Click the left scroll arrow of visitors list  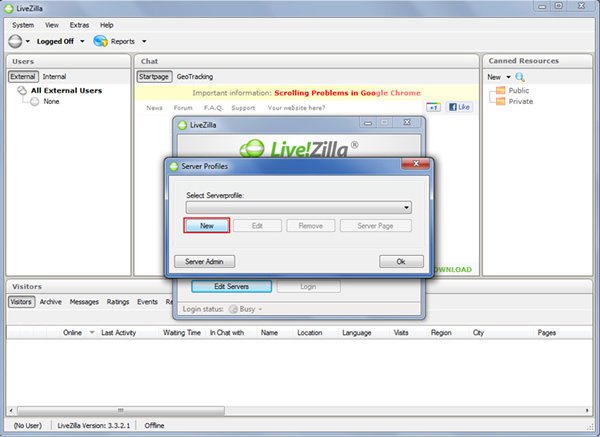click(11, 411)
